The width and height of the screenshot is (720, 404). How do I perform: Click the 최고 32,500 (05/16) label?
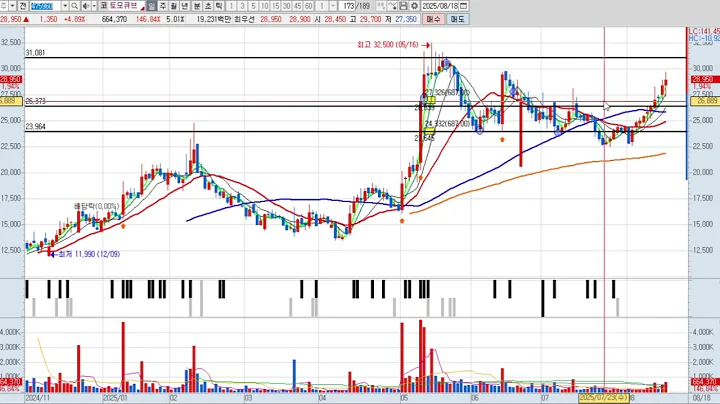tap(388, 45)
